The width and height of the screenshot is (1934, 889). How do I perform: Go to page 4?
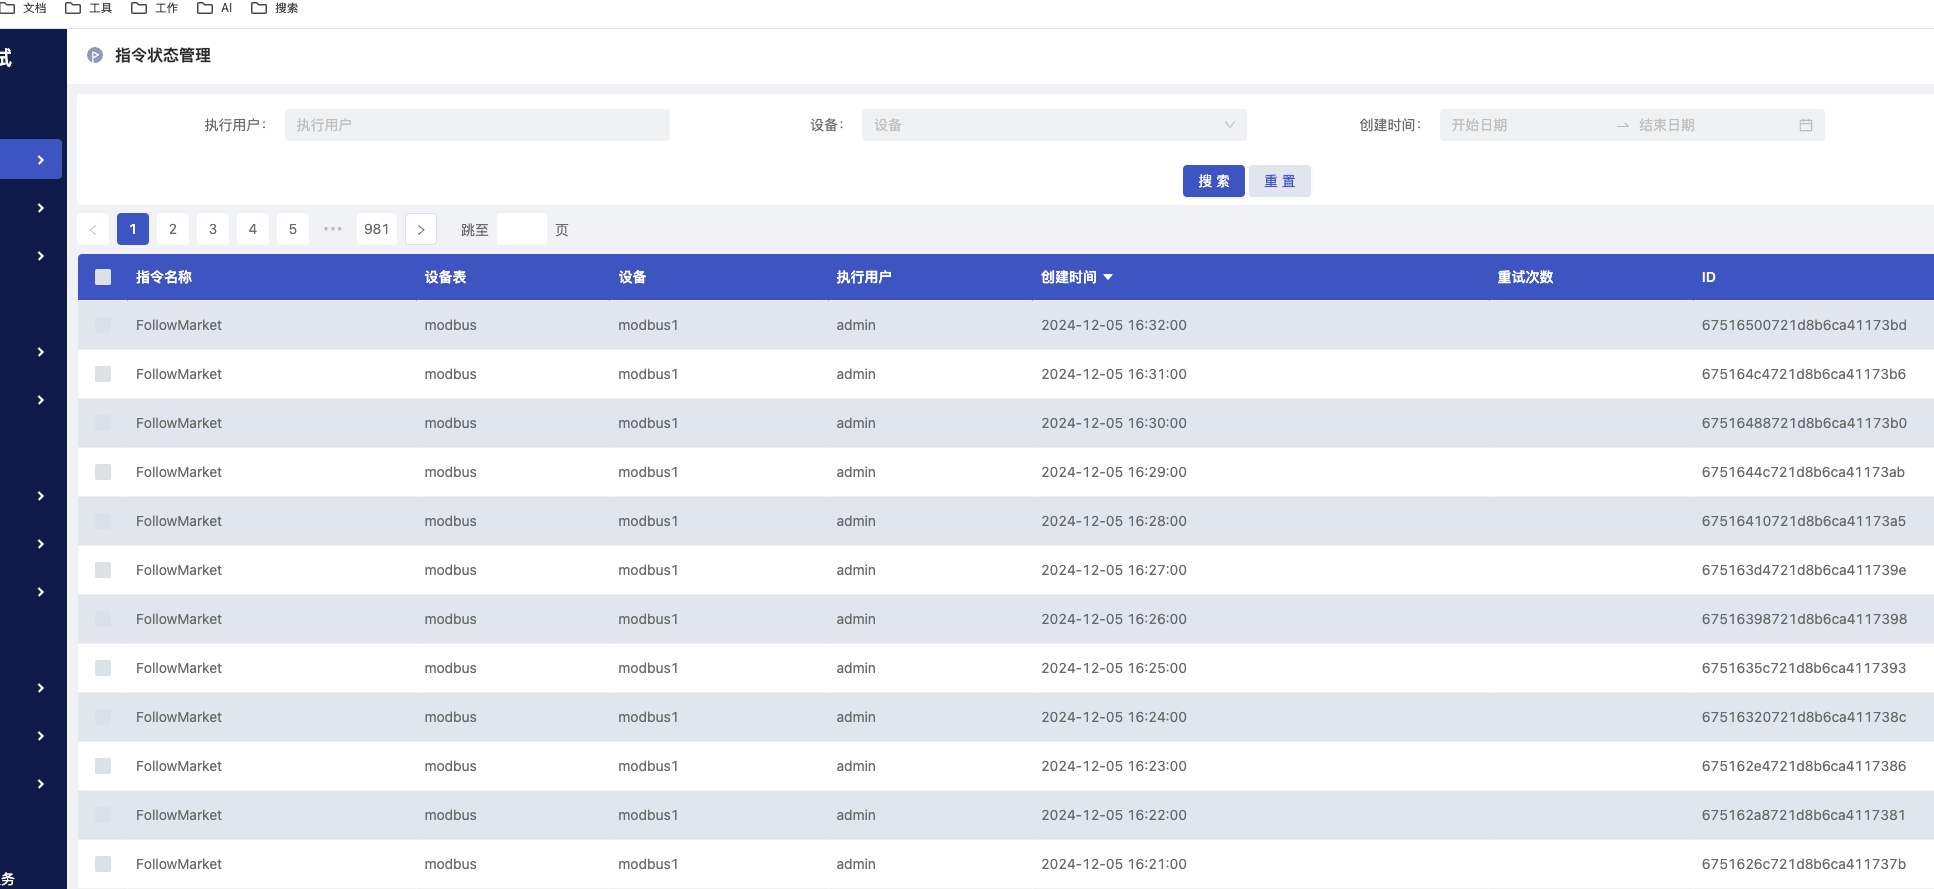coord(253,229)
